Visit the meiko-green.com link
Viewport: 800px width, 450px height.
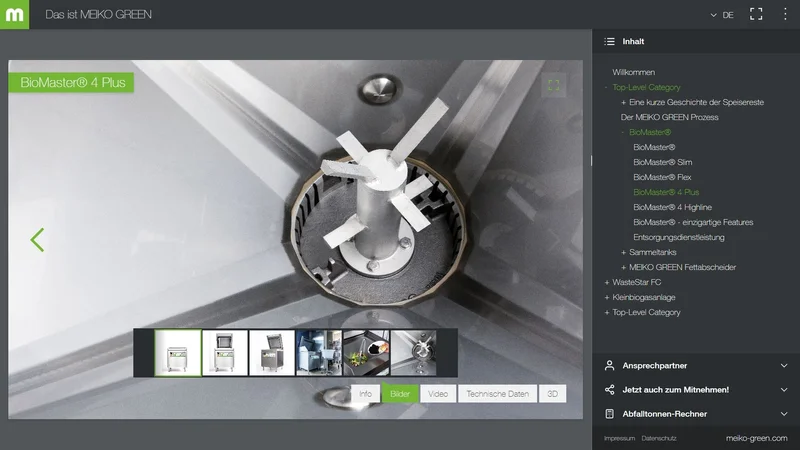[756, 438]
